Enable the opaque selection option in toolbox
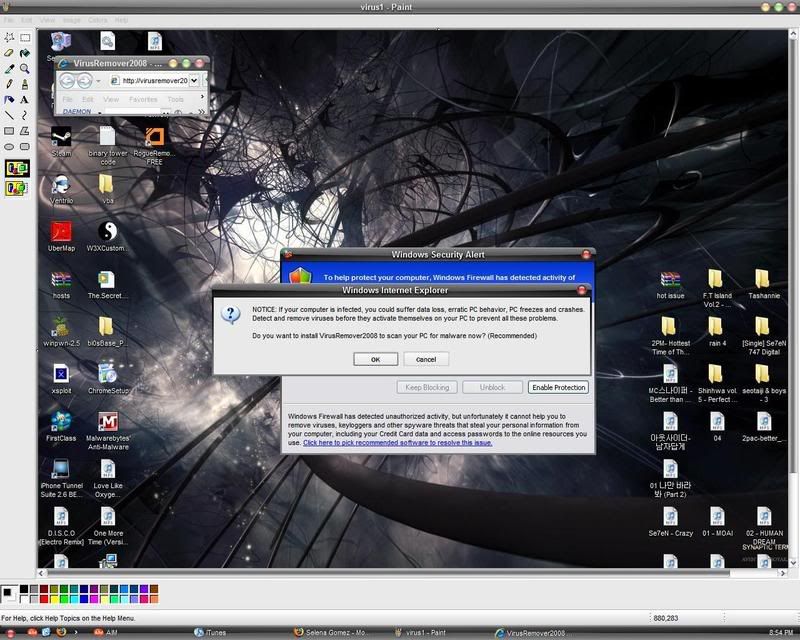The image size is (800, 640). coord(17,168)
